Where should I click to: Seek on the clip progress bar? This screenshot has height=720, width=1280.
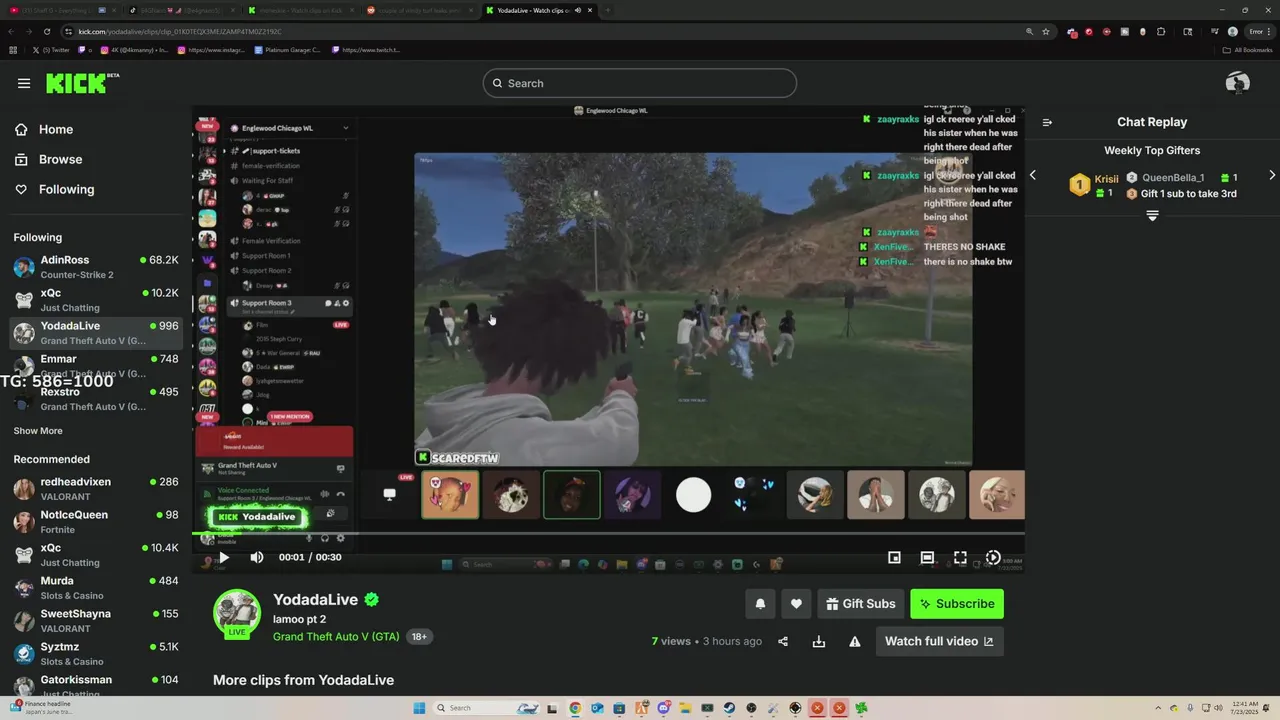click(608, 534)
